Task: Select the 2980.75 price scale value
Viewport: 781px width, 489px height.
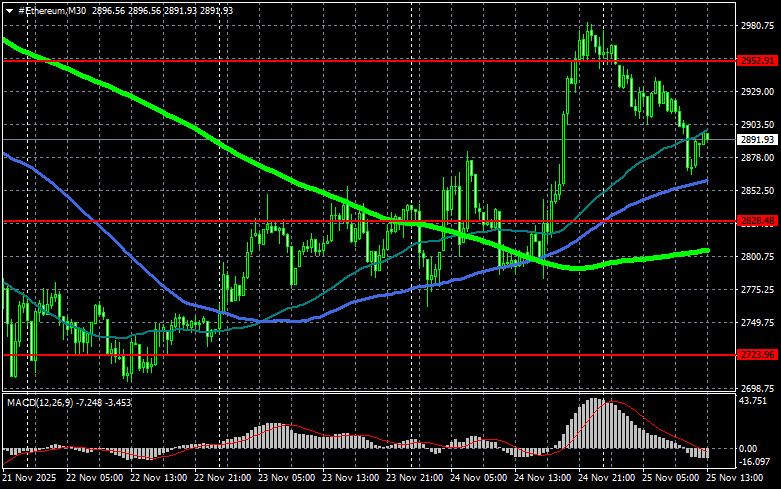Action: coord(758,26)
